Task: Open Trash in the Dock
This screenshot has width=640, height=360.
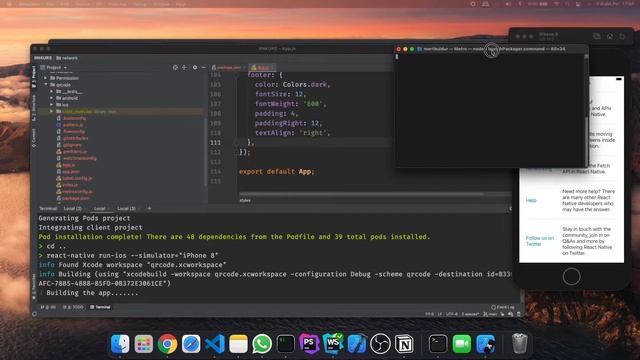Action: 520,344
